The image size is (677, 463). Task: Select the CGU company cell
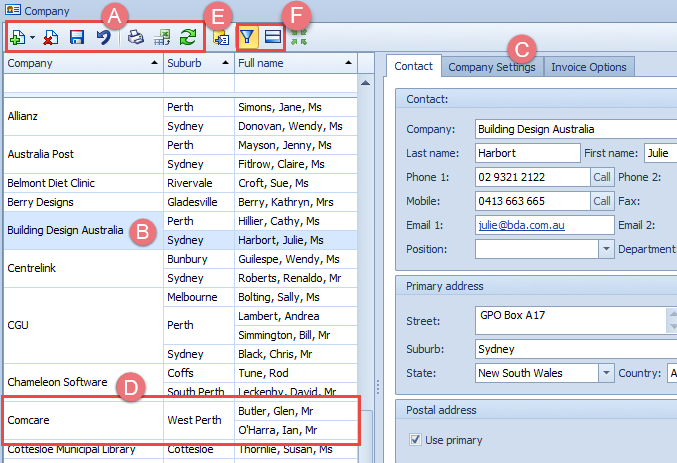click(83, 326)
